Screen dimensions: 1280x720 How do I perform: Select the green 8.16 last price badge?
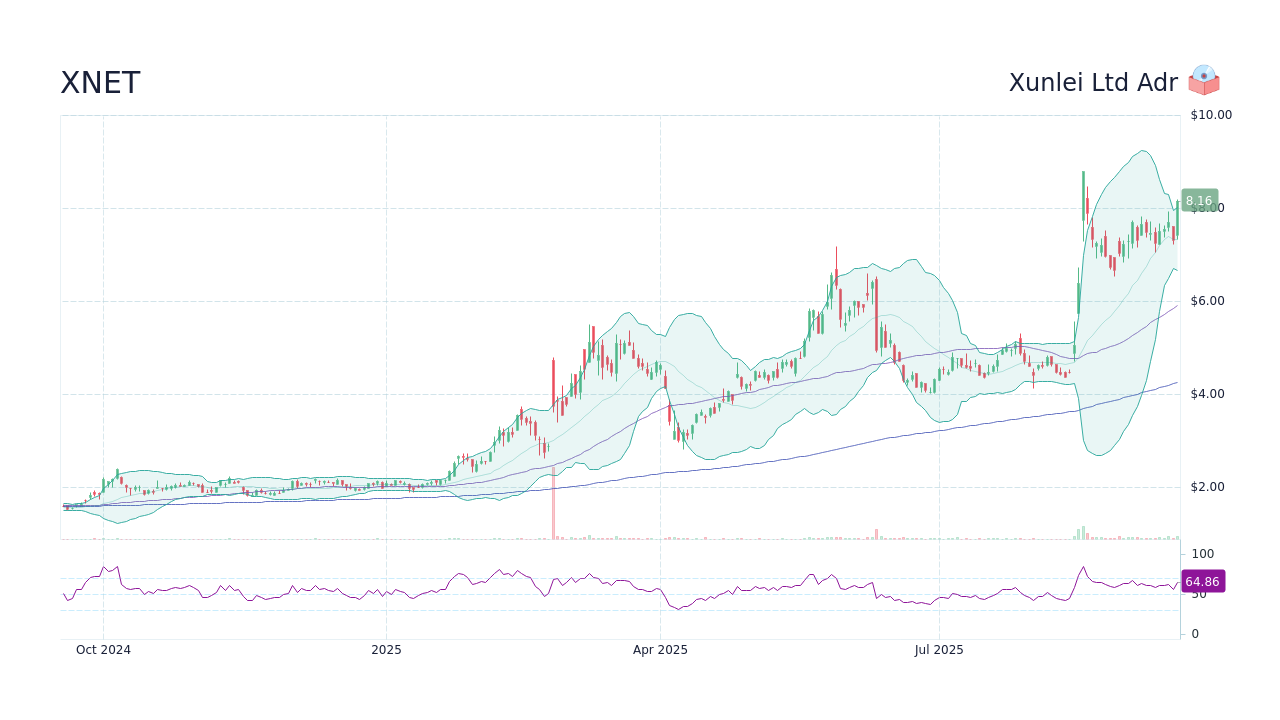1198,201
